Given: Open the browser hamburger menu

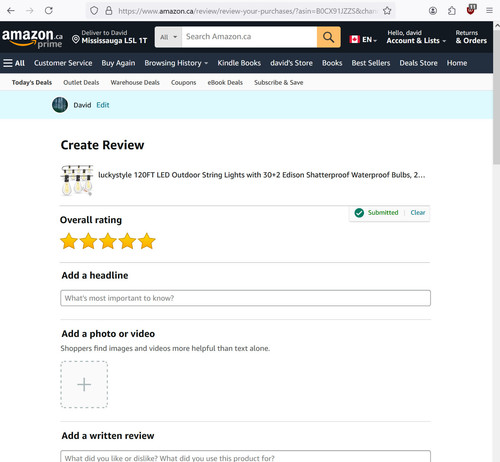Looking at the screenshot, I should click(x=489, y=11).
